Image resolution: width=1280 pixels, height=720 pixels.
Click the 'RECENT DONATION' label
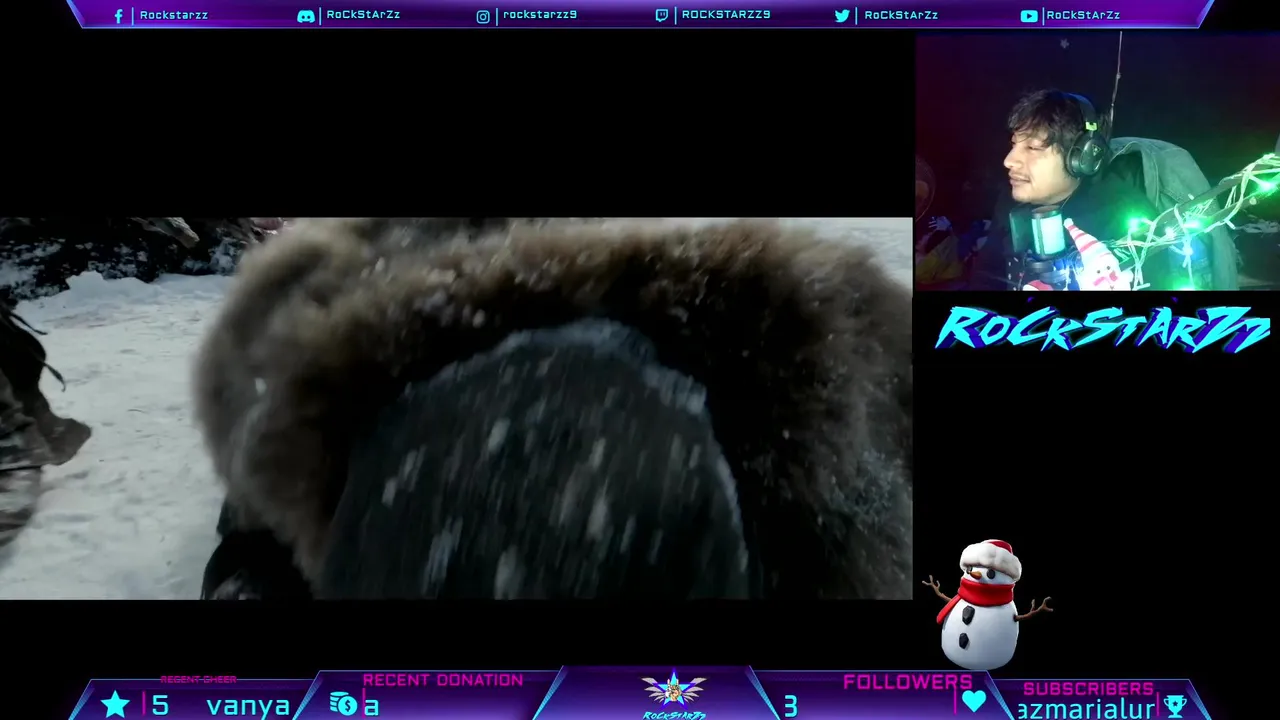pyautogui.click(x=443, y=680)
